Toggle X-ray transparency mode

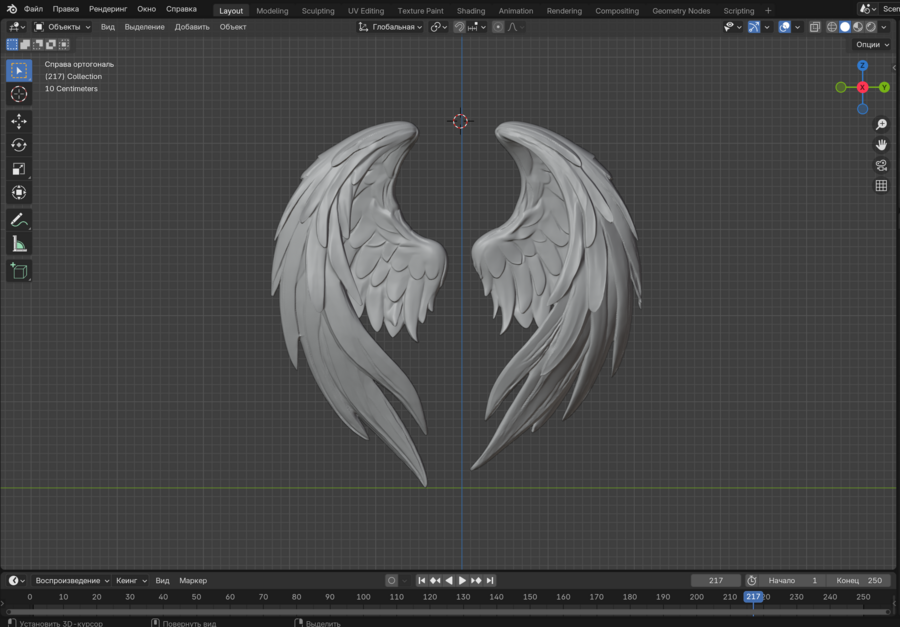coord(815,27)
